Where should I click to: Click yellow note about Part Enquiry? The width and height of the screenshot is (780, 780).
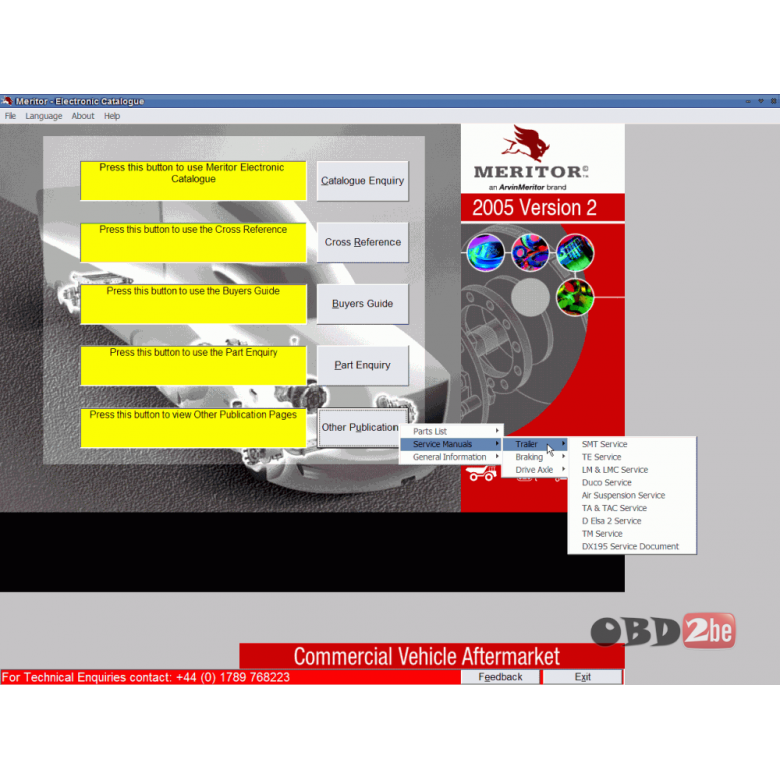click(194, 366)
